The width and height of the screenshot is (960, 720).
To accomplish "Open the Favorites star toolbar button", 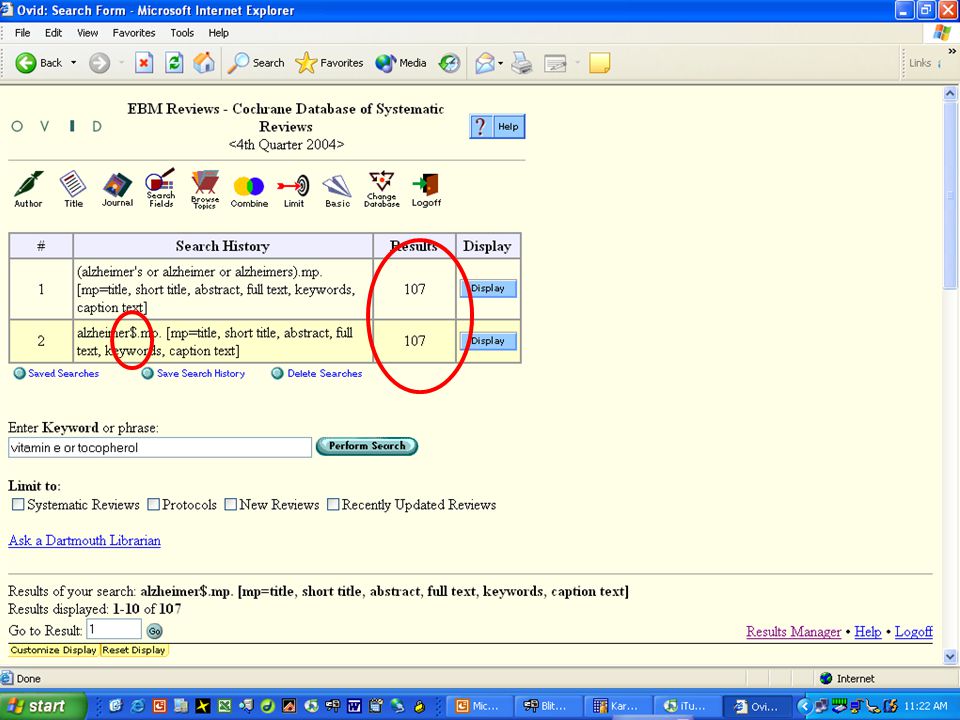I will [329, 62].
